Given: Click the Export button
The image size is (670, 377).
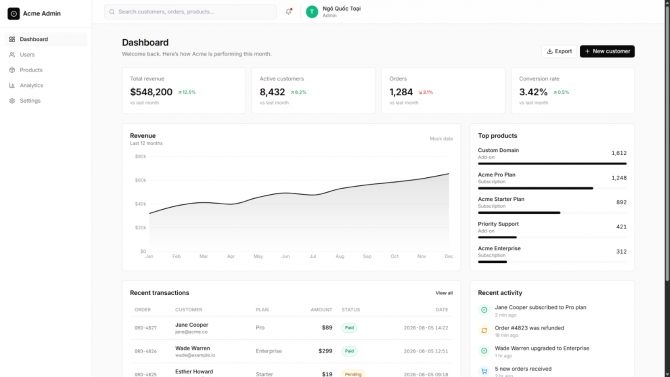Looking at the screenshot, I should [x=559, y=51].
